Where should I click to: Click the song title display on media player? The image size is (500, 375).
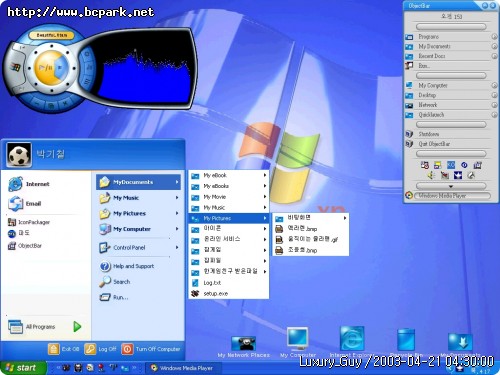click(52, 35)
